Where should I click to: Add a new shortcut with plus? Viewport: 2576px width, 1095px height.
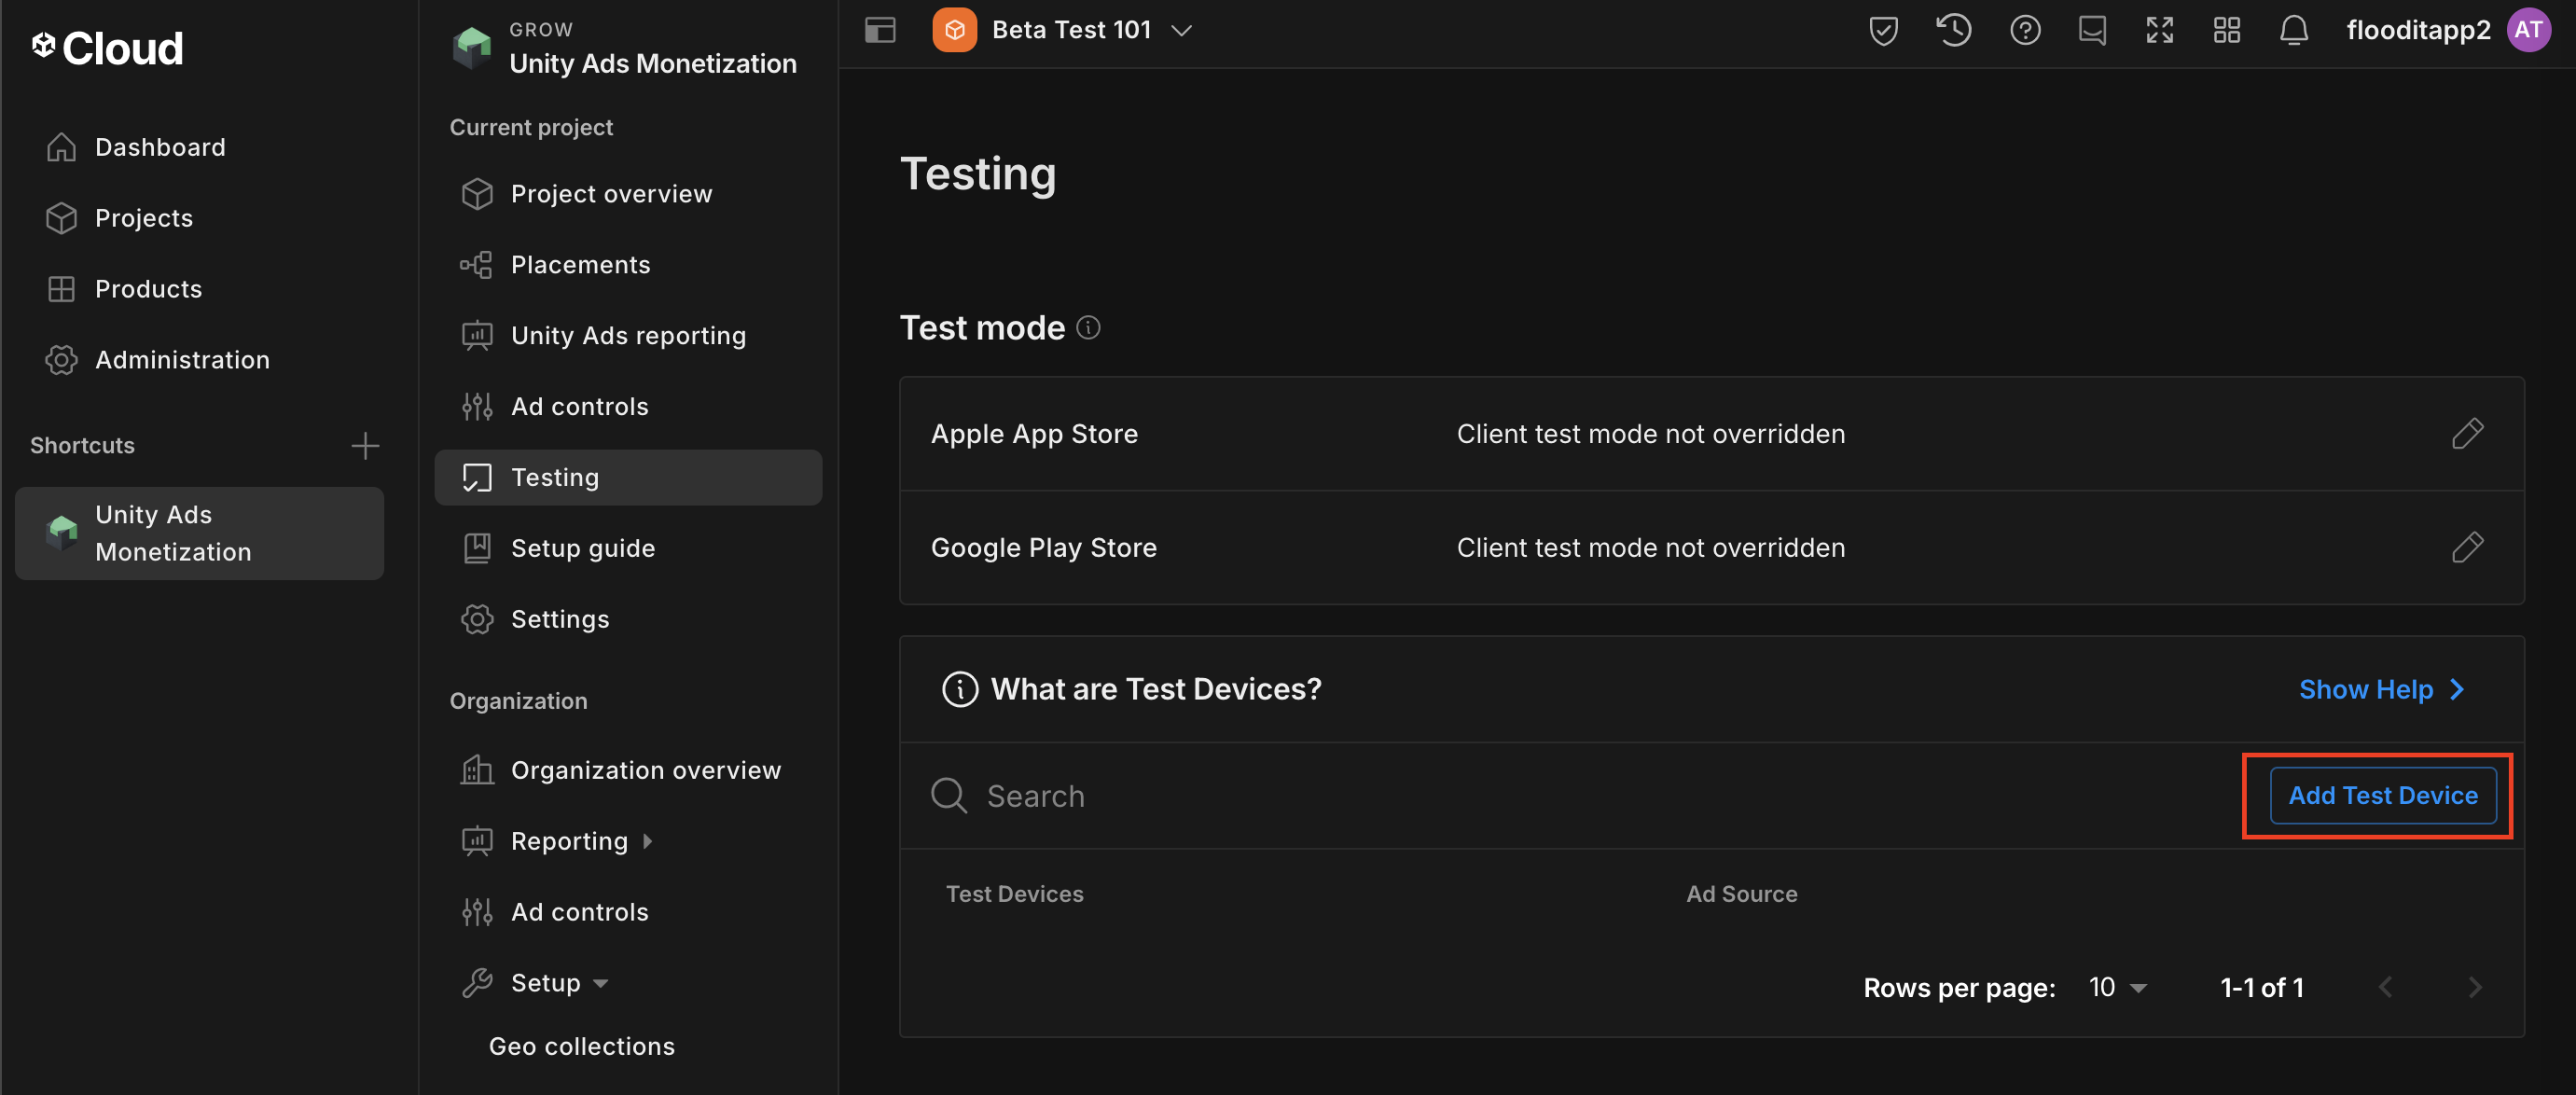pyautogui.click(x=365, y=445)
